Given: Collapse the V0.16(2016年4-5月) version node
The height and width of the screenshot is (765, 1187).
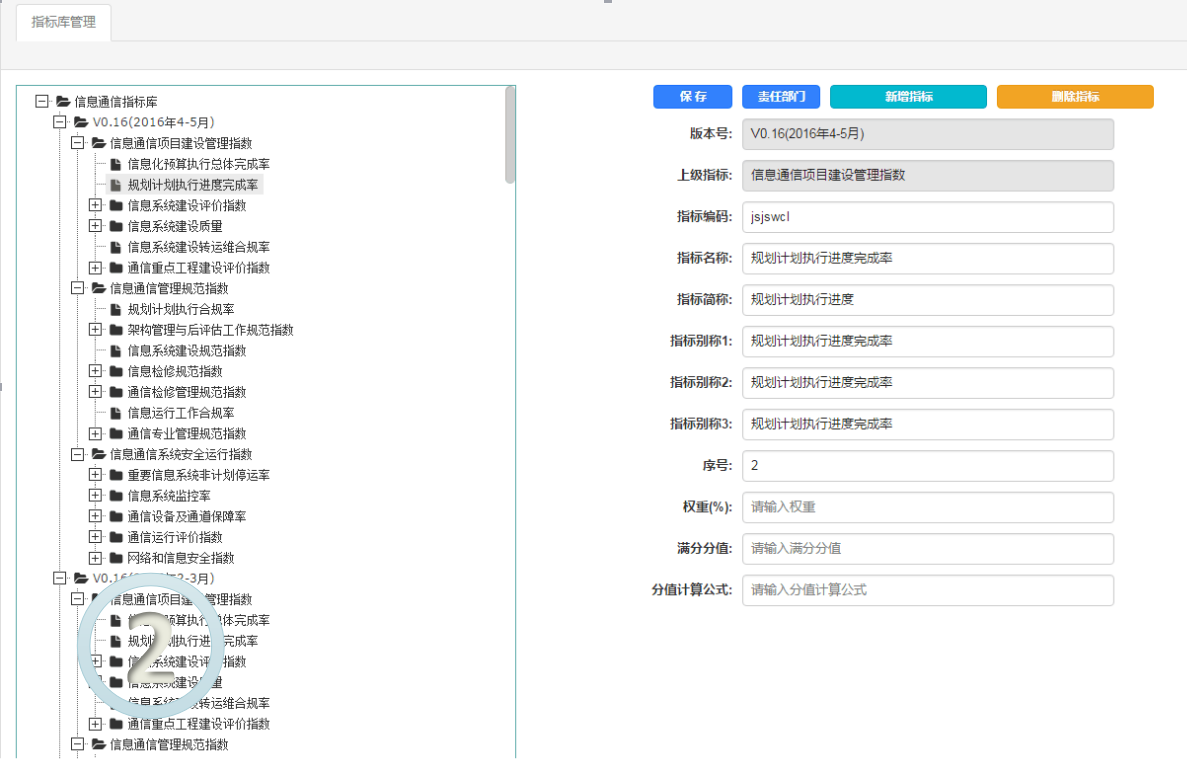Looking at the screenshot, I should point(59,122).
